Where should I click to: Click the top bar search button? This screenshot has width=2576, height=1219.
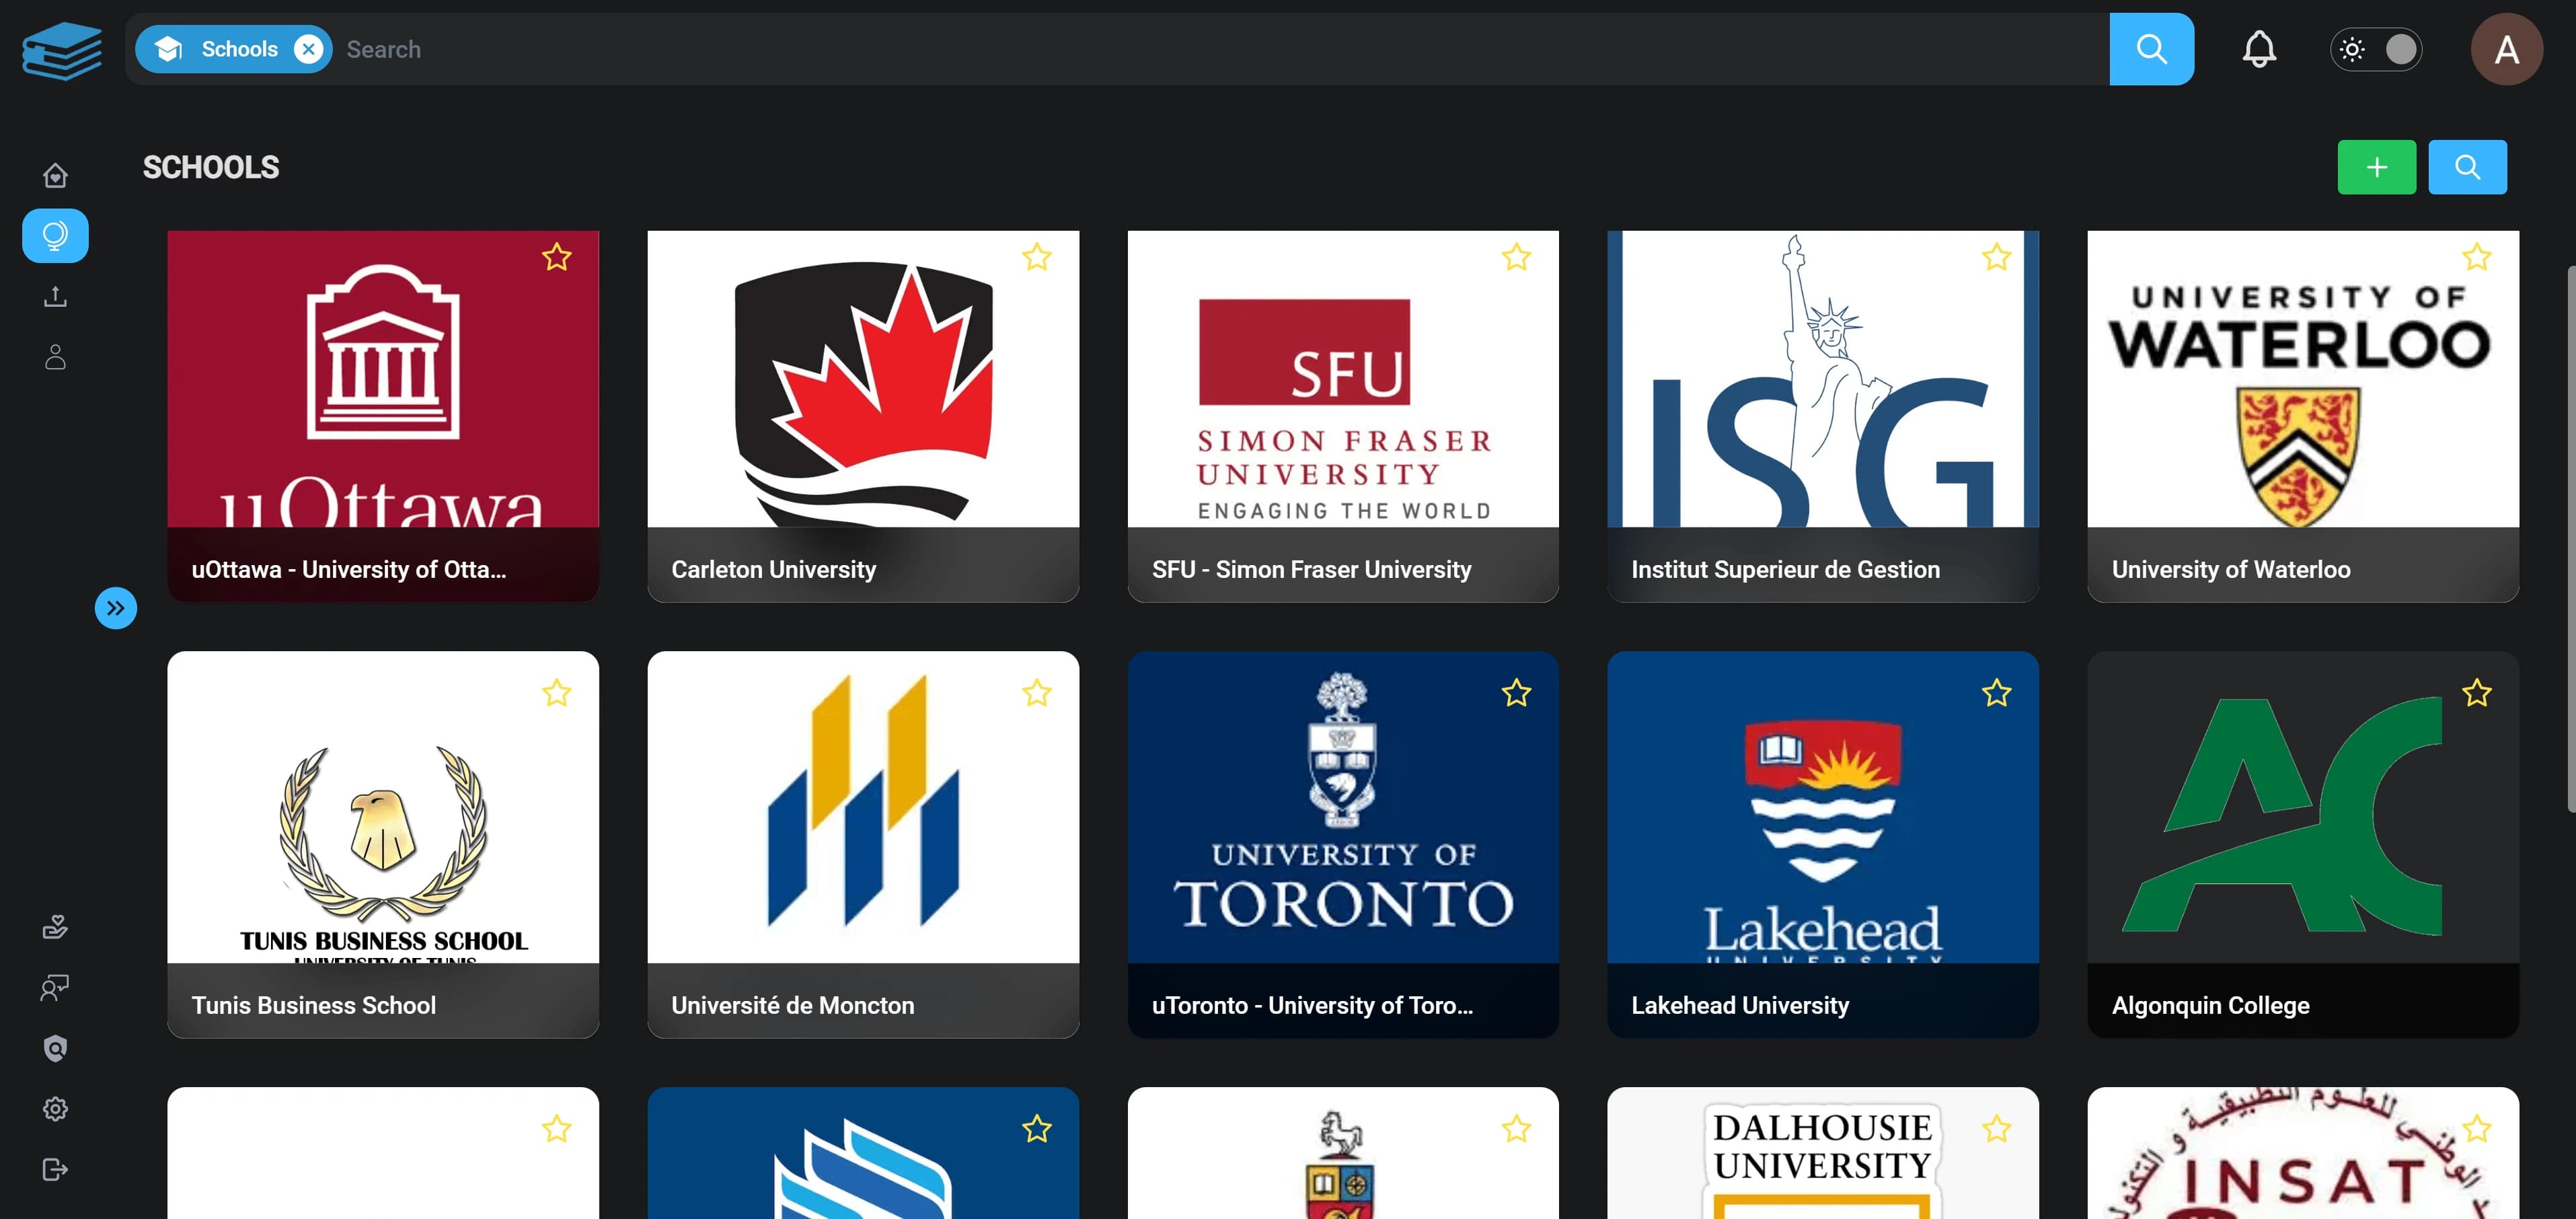click(2151, 49)
